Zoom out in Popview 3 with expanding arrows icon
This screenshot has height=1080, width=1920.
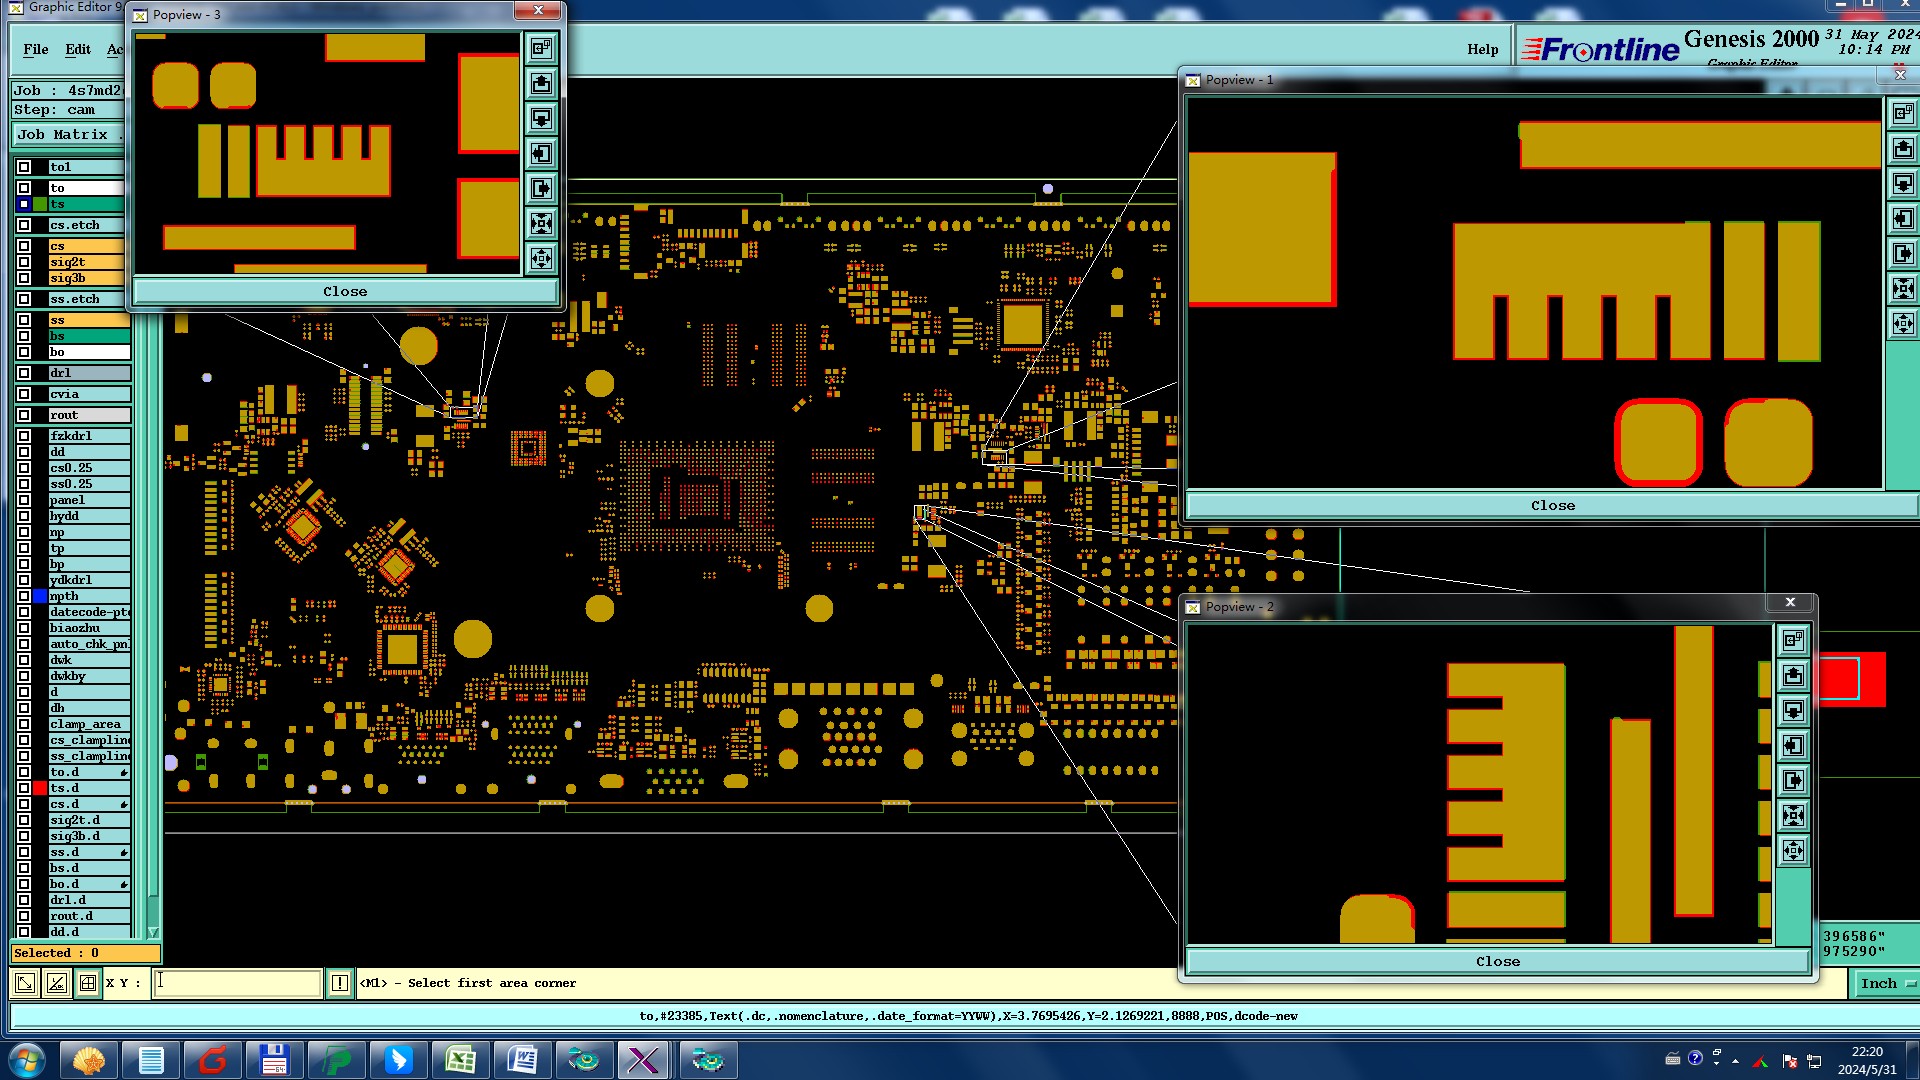pos(541,259)
